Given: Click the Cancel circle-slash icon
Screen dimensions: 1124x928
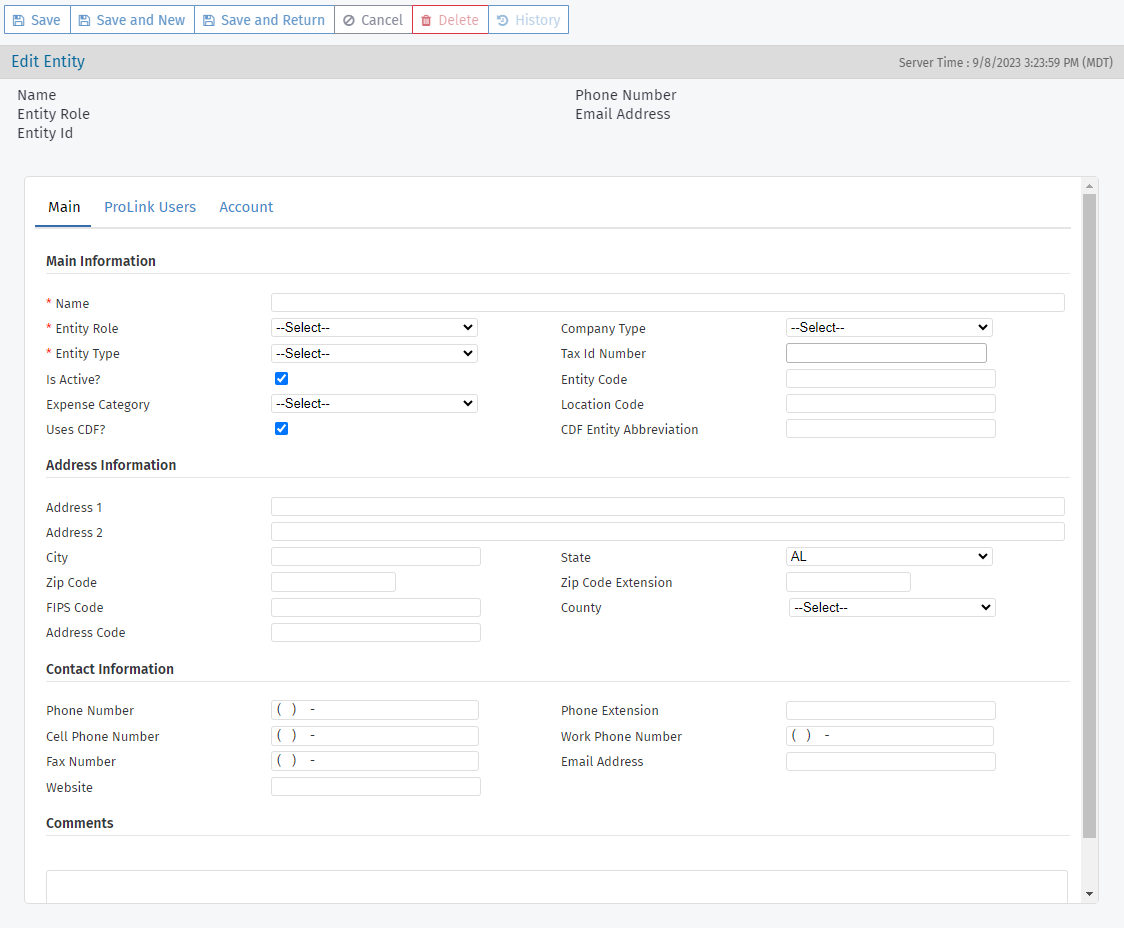Looking at the screenshot, I should tap(349, 20).
